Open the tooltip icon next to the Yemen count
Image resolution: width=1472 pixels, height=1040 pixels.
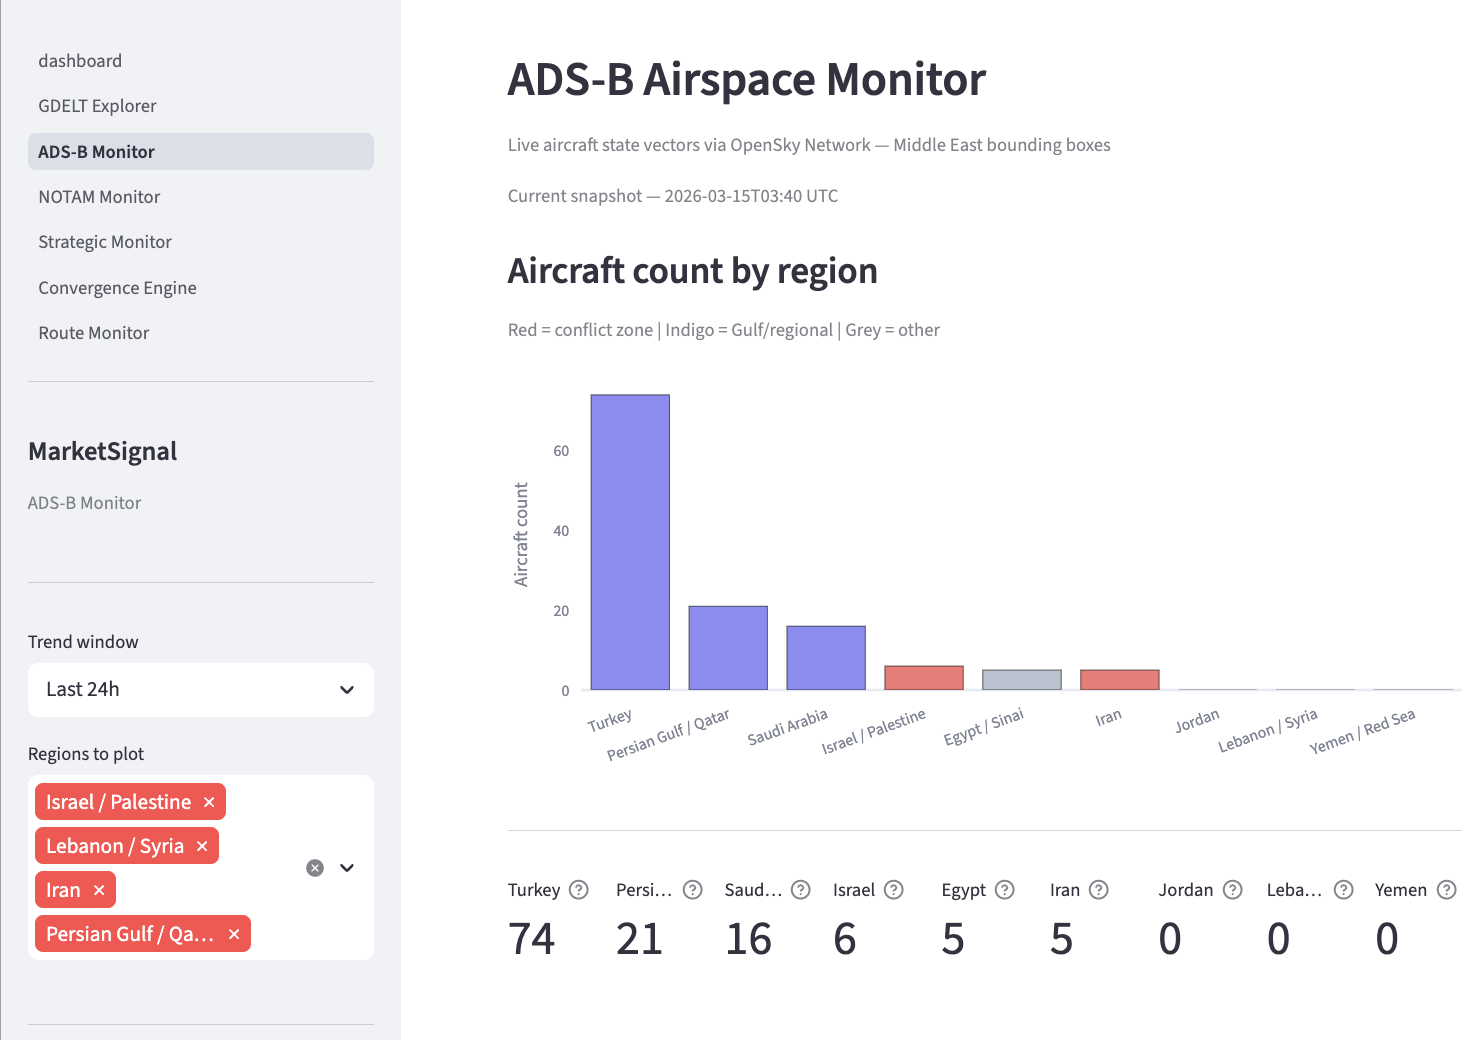point(1447,889)
